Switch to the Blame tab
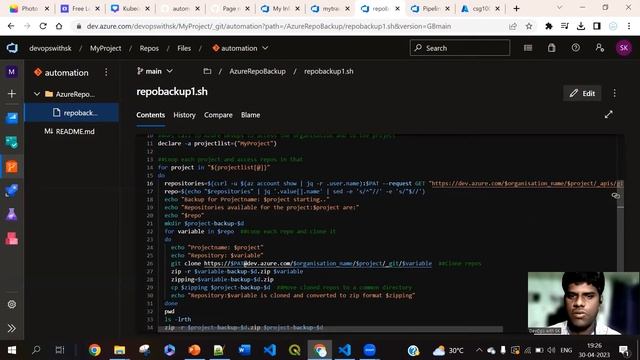 pyautogui.click(x=250, y=115)
